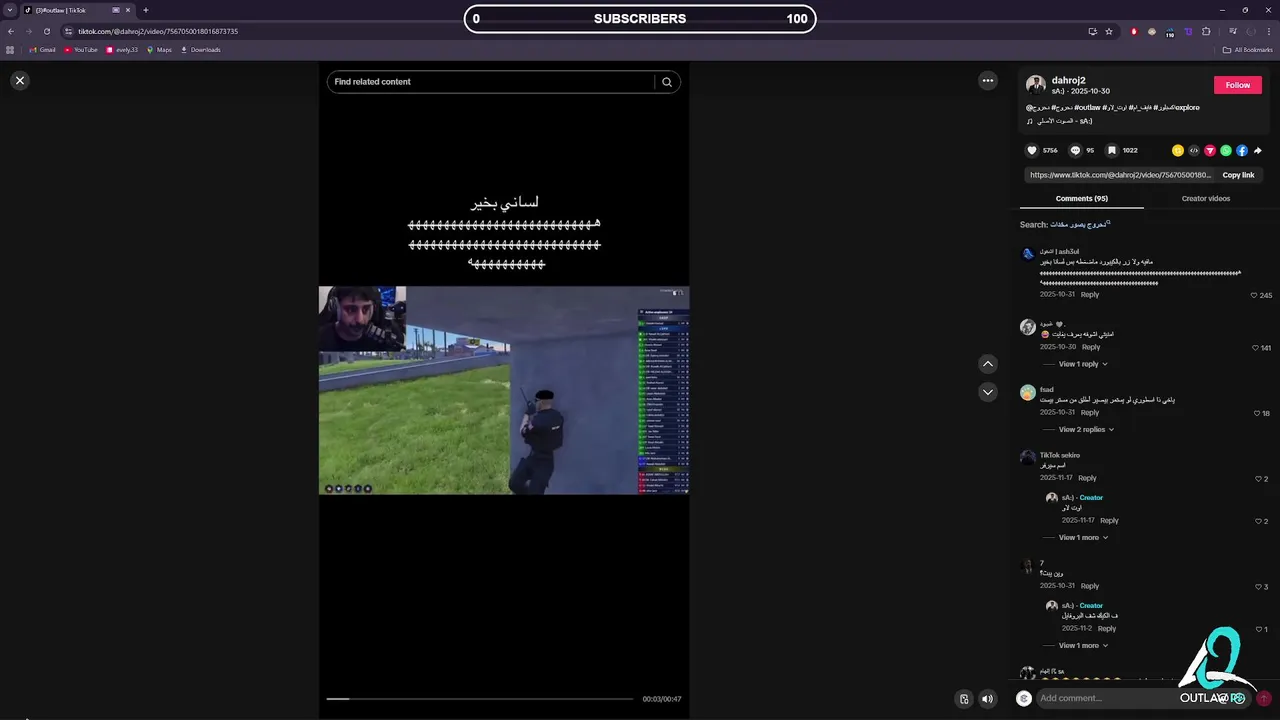Image resolution: width=1280 pixels, height=720 pixels.
Task: Open the three-dot more options menu
Action: 988,81
